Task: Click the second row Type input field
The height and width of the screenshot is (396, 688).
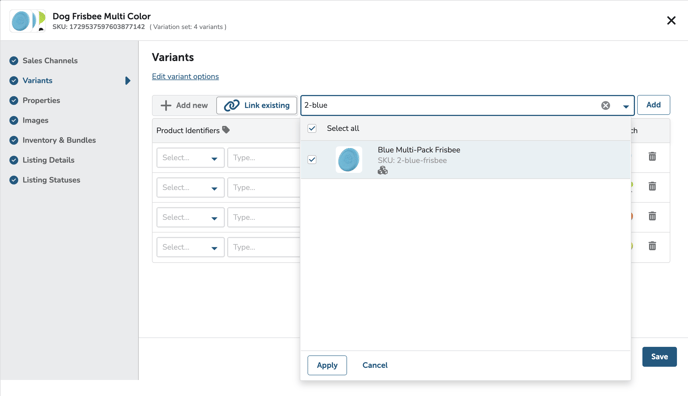Action: pyautogui.click(x=264, y=188)
